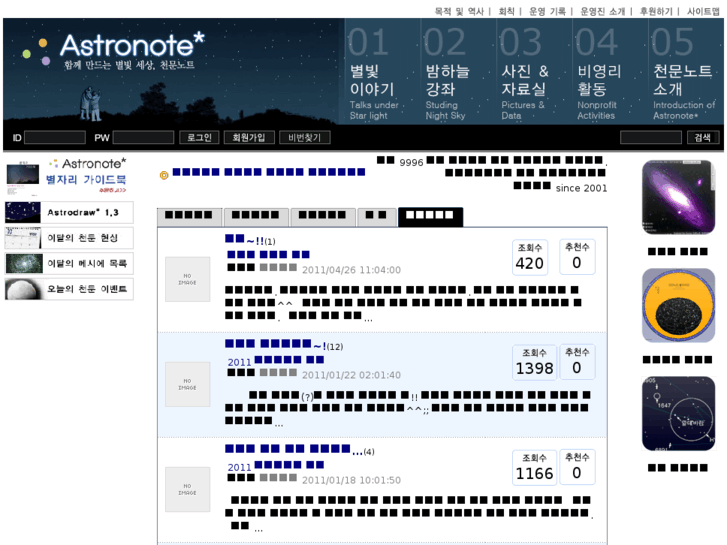Click the NO IMAGE thumbnail of the 2011/04/26 post
727x545 pixels.
point(188,279)
